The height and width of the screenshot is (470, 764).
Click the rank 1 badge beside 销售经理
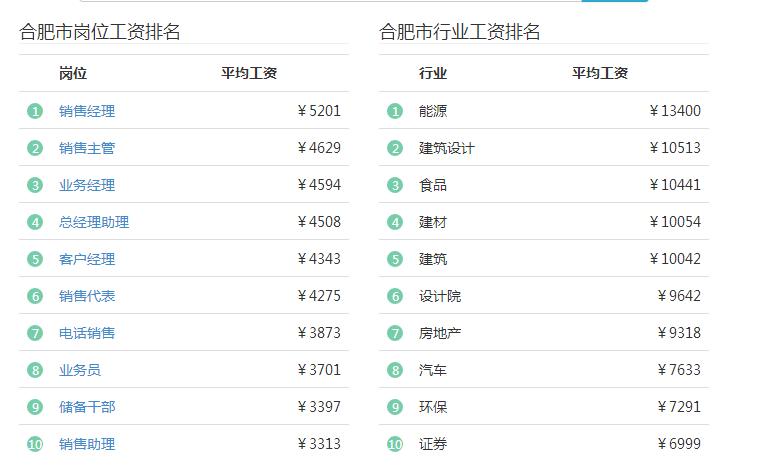point(35,111)
